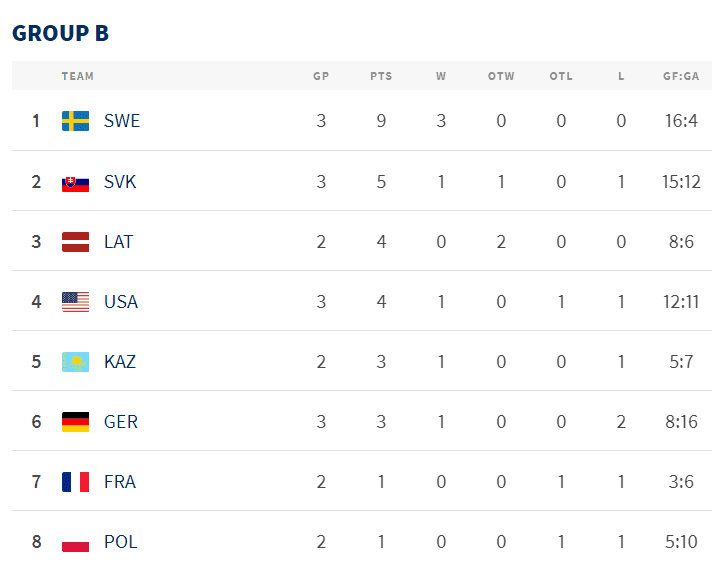Click Sweden's 16:4 goal difference cell
Viewport: 721px width, 565px height.
point(681,121)
